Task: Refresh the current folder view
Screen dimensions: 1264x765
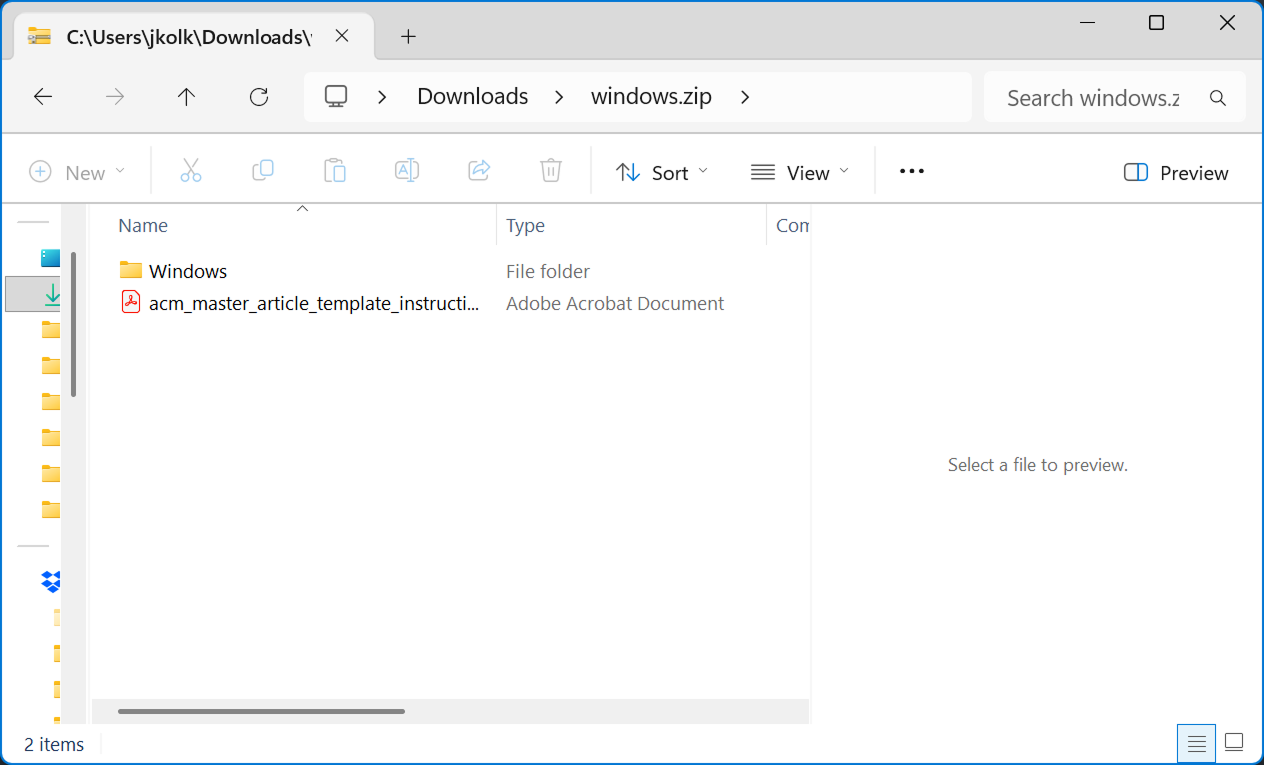Action: pos(259,97)
